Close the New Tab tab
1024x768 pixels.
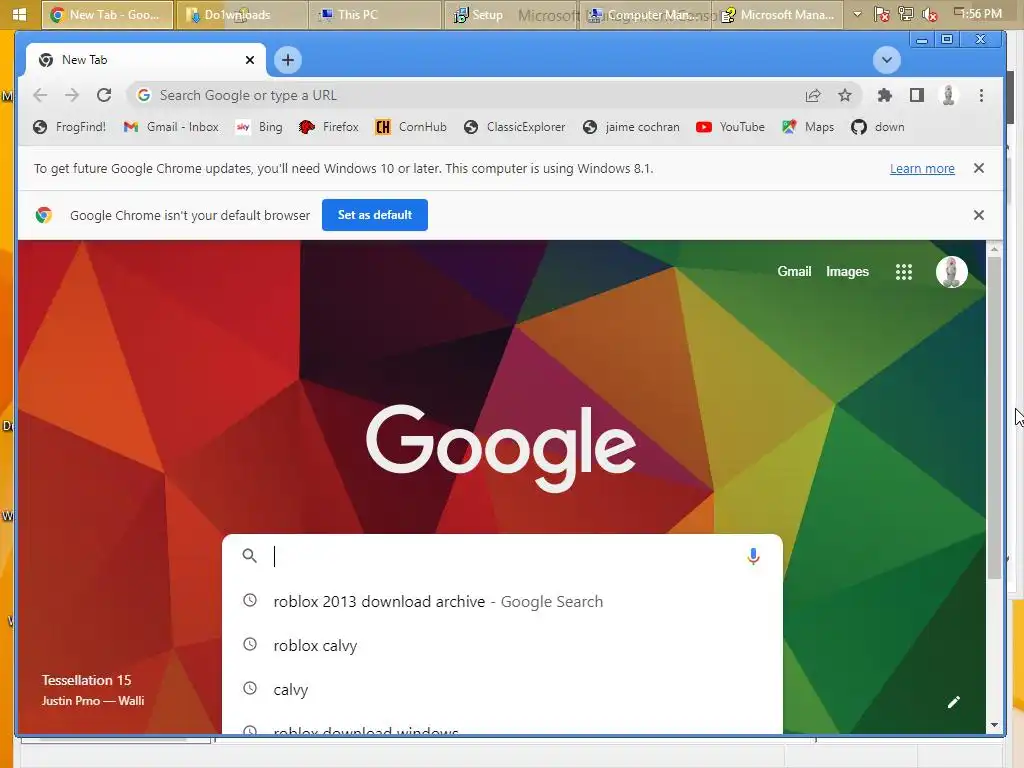[x=249, y=60]
